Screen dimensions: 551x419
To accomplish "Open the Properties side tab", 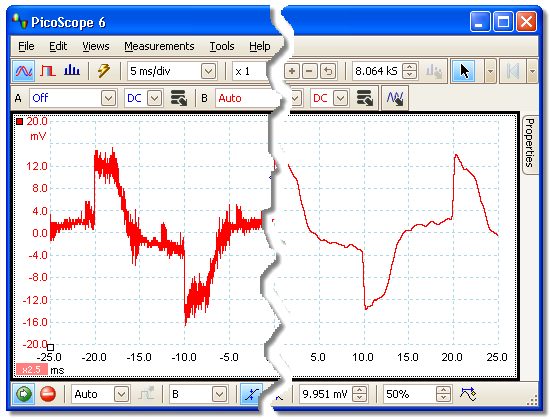I will (x=530, y=143).
